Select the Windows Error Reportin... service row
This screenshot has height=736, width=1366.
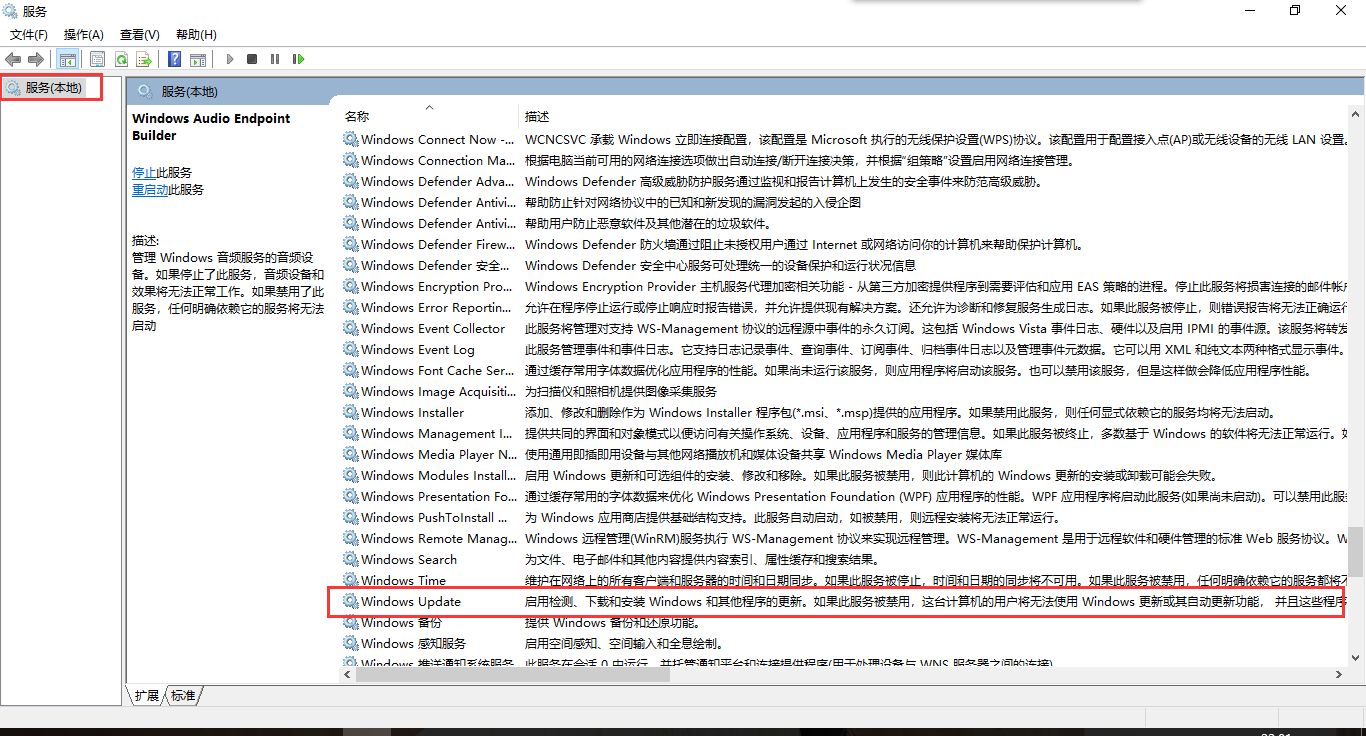click(845, 307)
